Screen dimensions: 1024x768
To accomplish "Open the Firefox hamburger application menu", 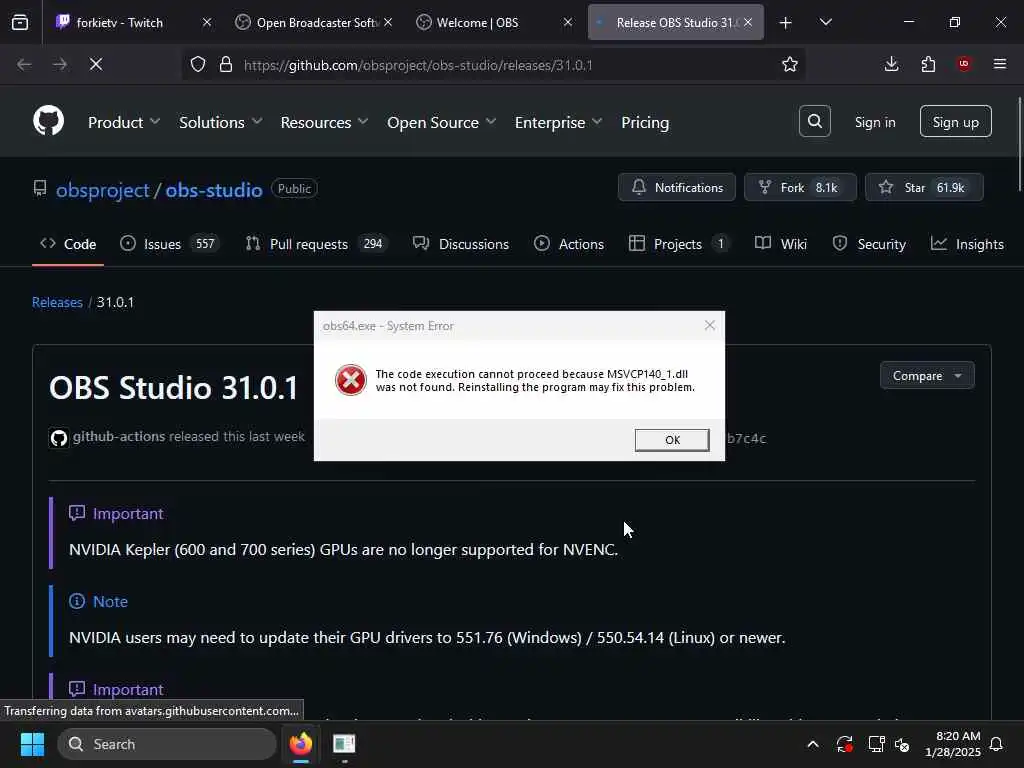I will 999,64.
